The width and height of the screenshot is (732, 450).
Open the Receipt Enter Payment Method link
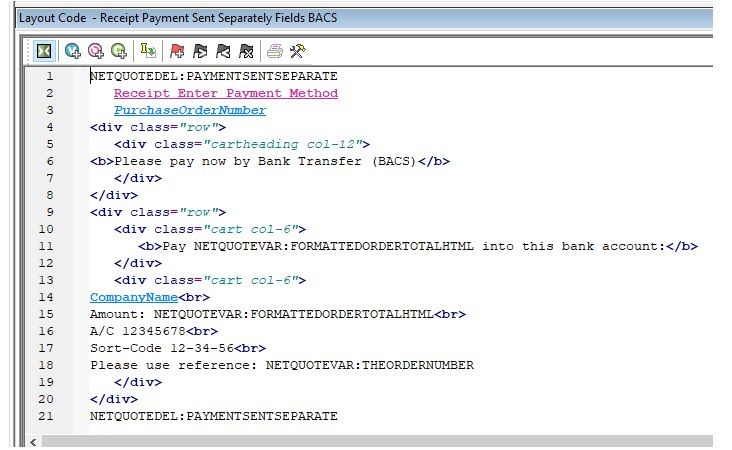point(225,93)
